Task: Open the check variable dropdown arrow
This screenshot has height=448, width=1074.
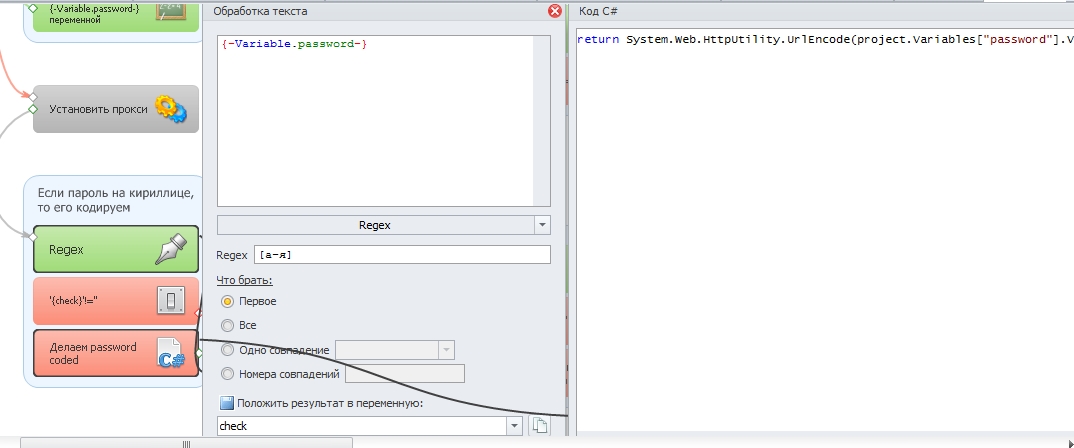Action: pos(514,426)
